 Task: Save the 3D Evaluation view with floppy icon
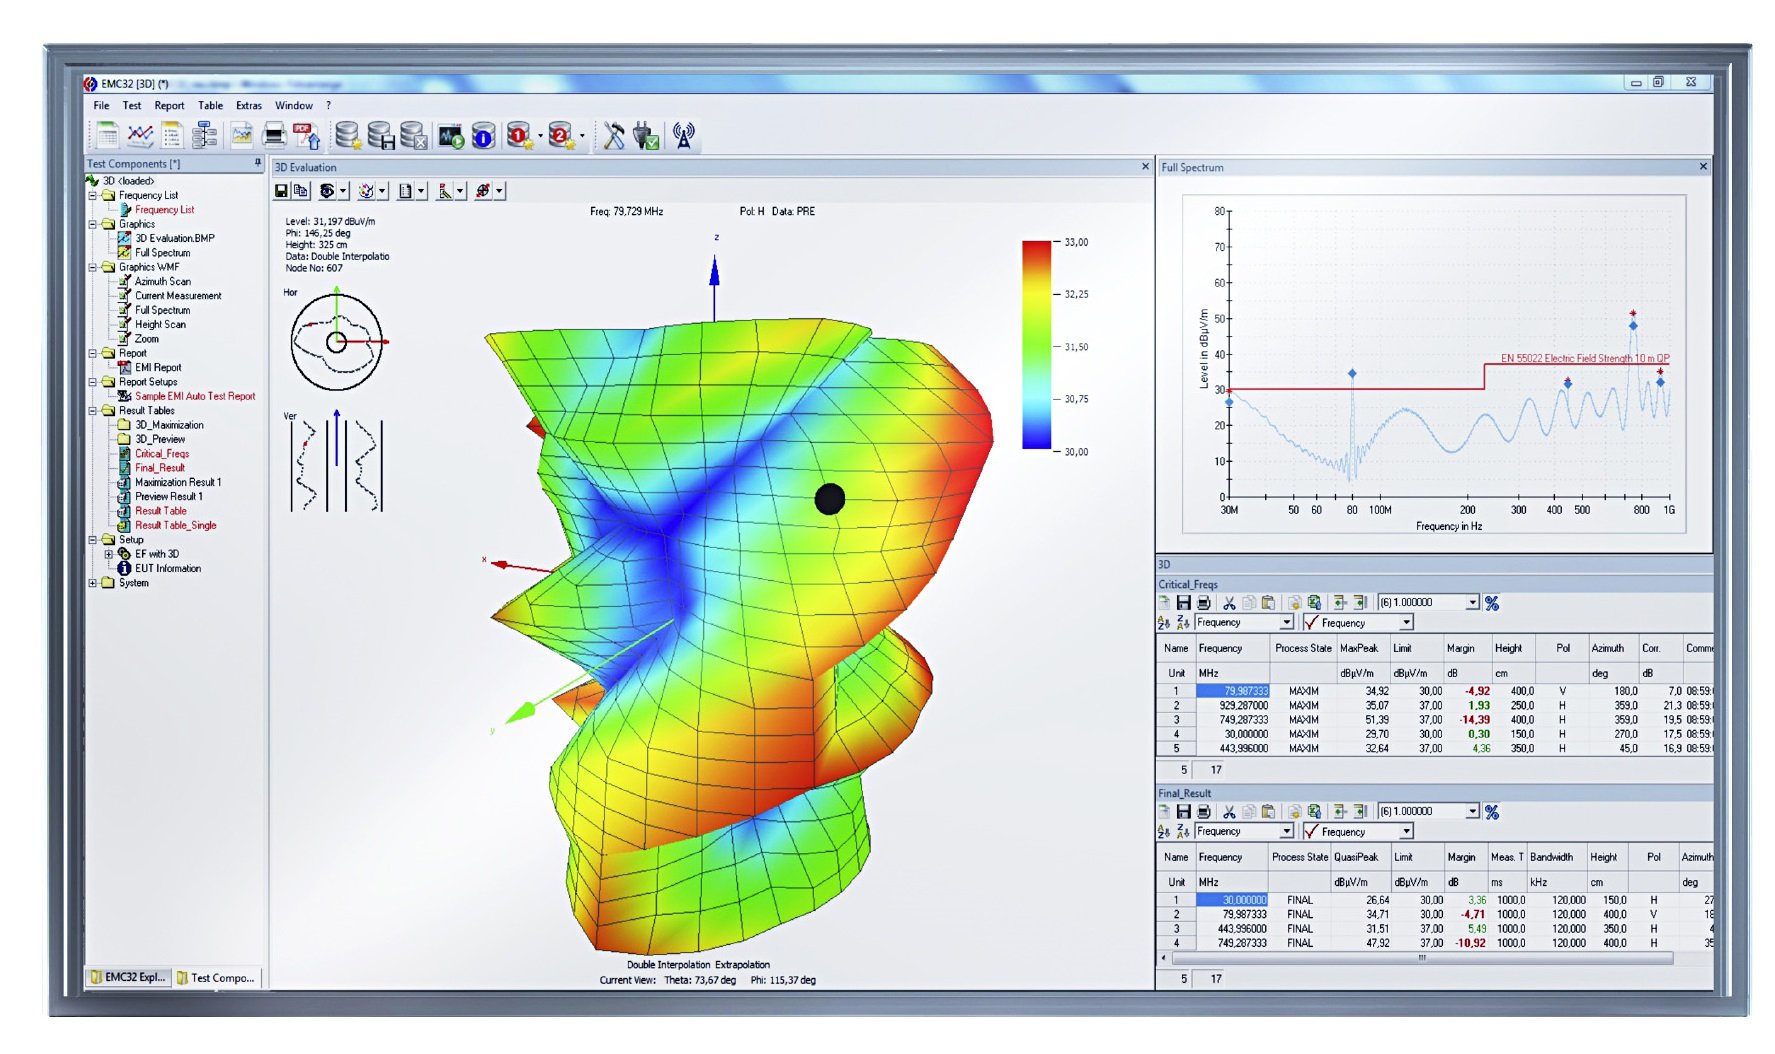tap(282, 191)
